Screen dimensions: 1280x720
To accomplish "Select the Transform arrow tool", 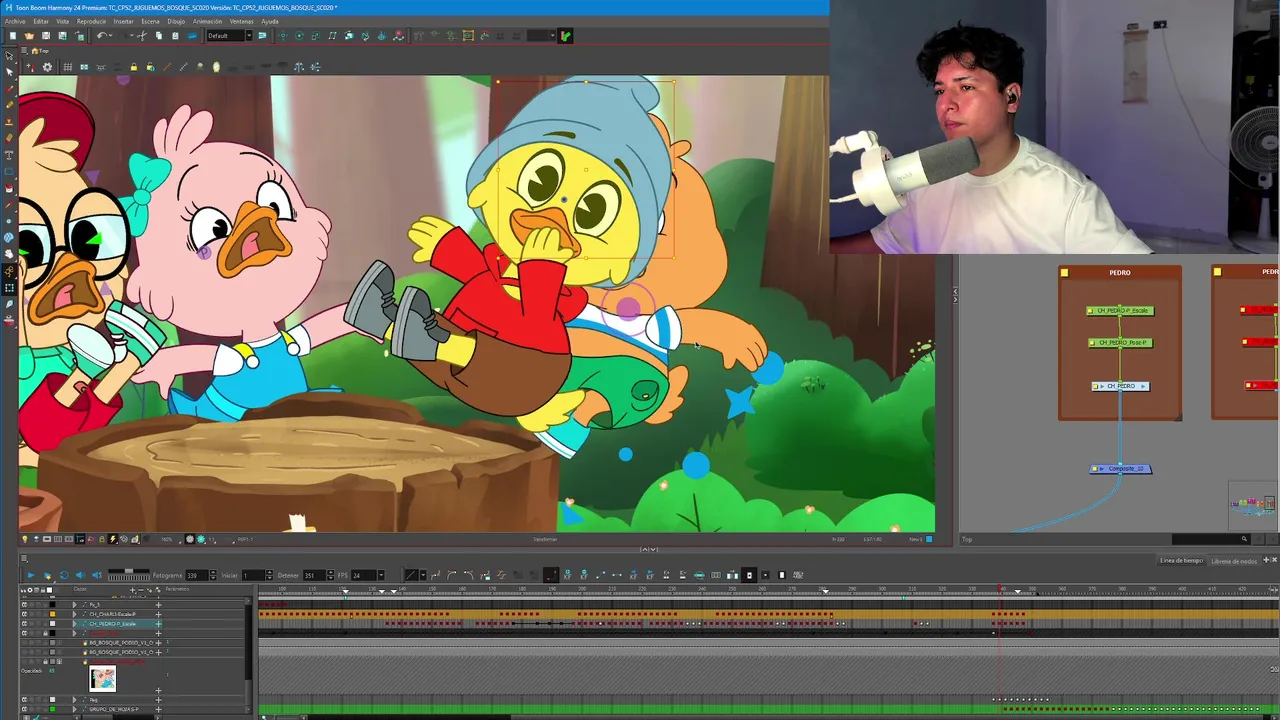I will coord(9,56).
